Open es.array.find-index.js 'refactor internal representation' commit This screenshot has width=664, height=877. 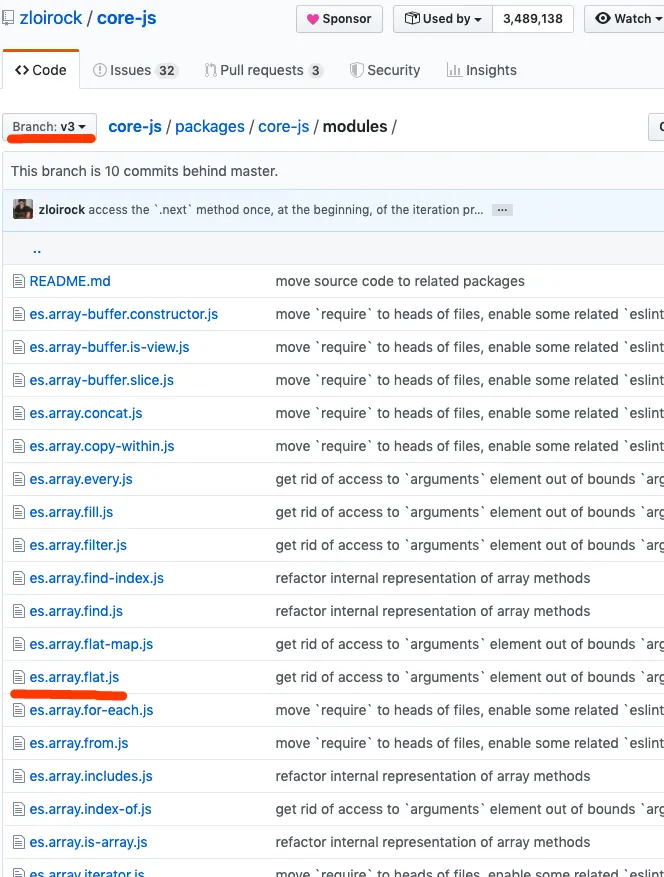pyautogui.click(x=432, y=578)
